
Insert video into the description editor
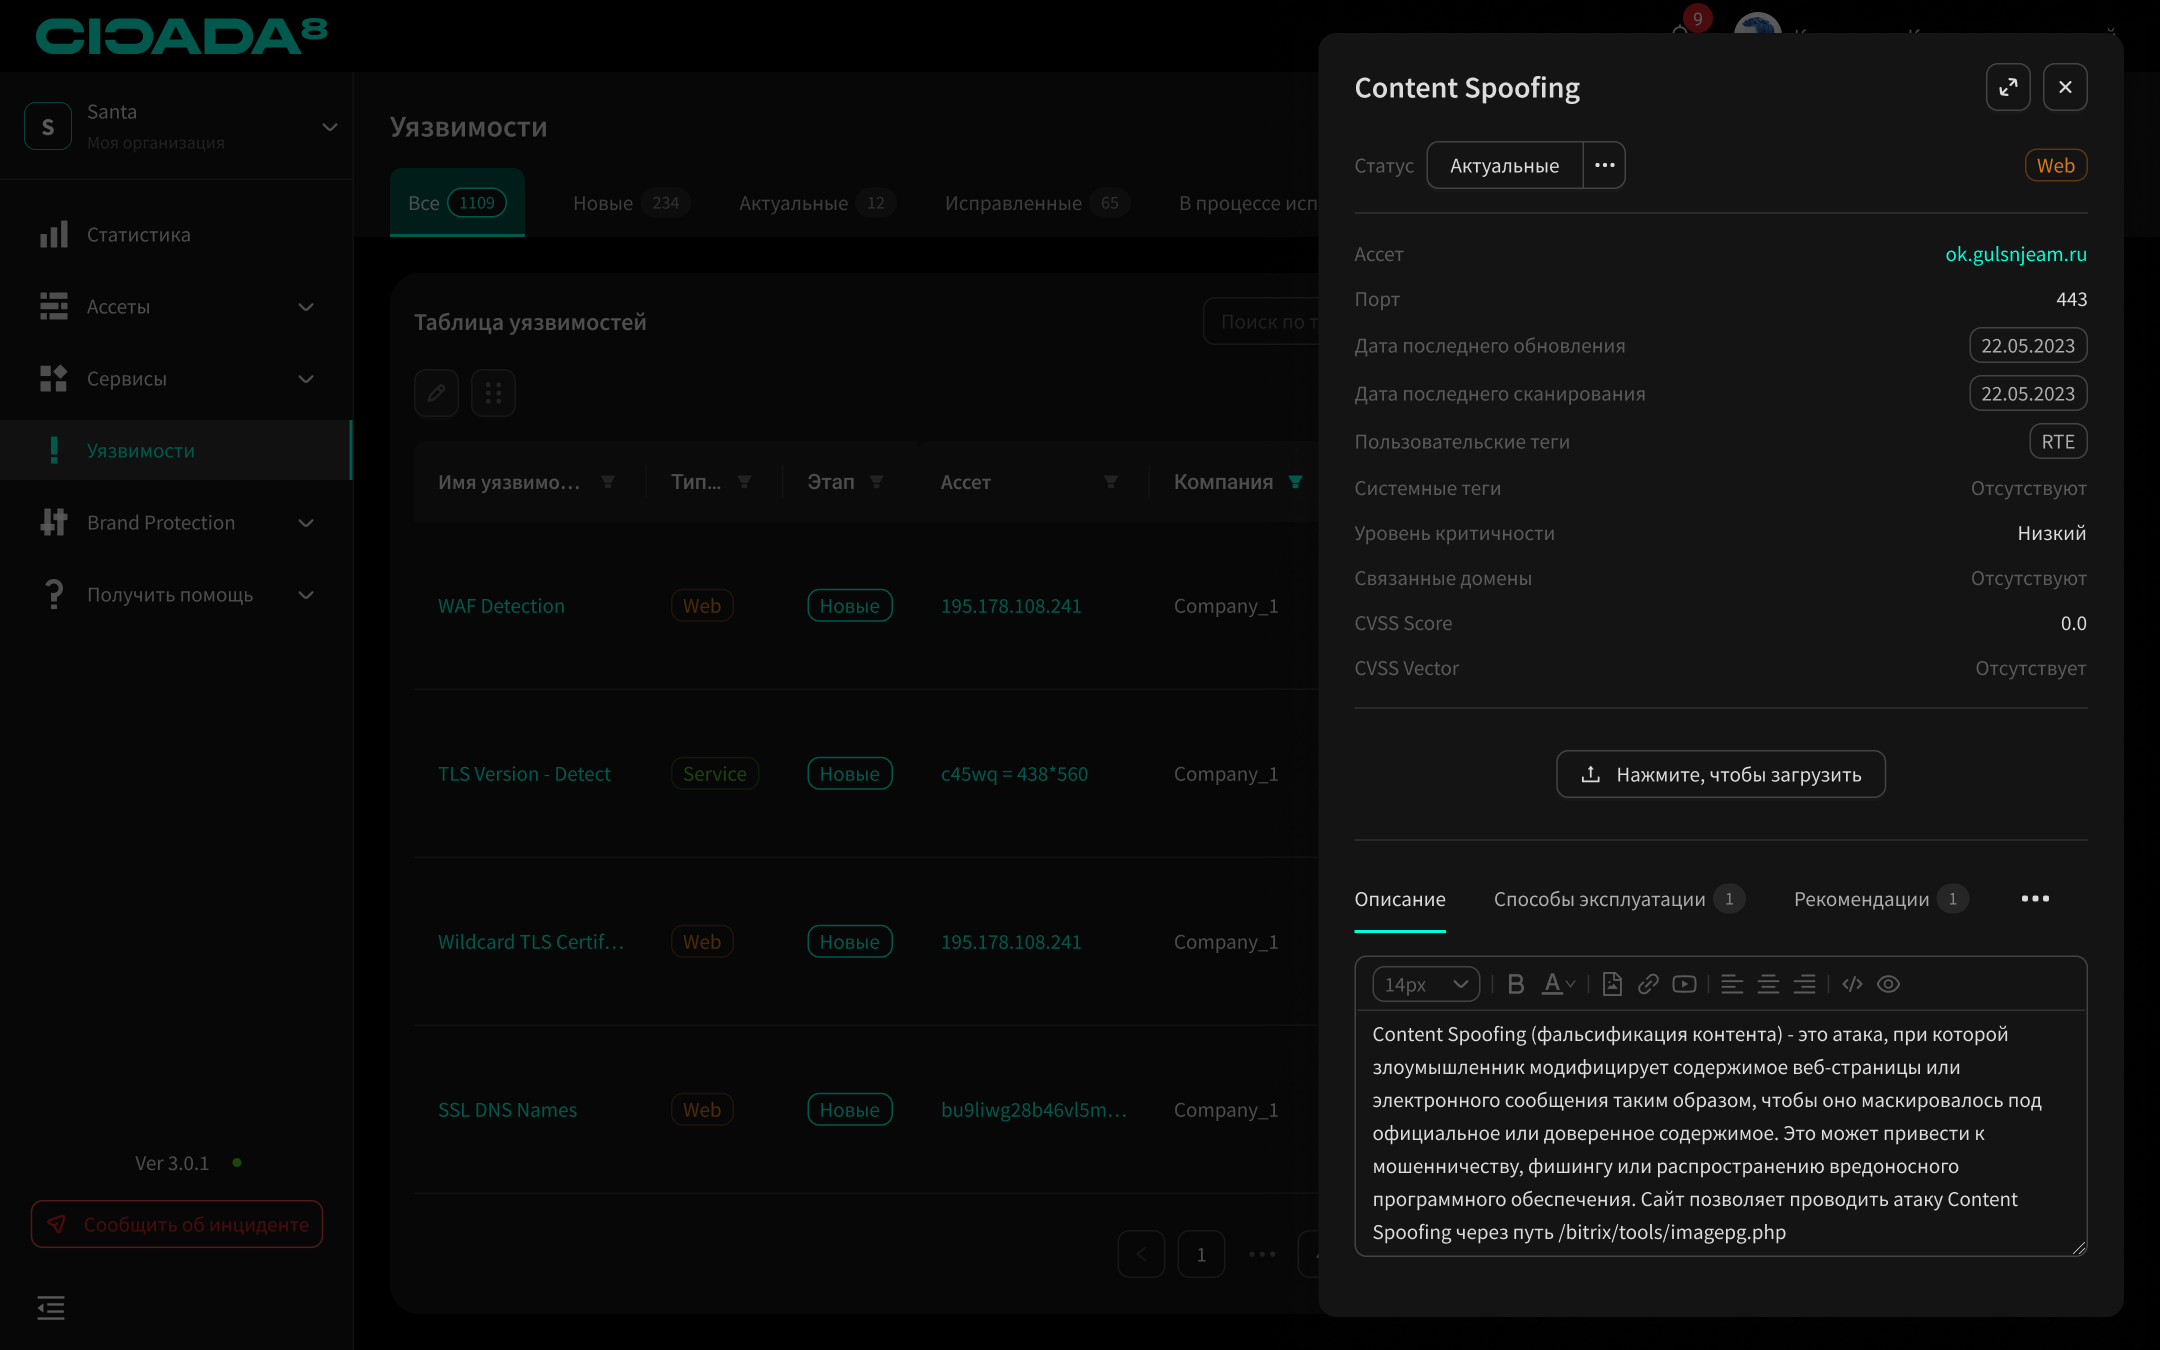coord(1684,984)
